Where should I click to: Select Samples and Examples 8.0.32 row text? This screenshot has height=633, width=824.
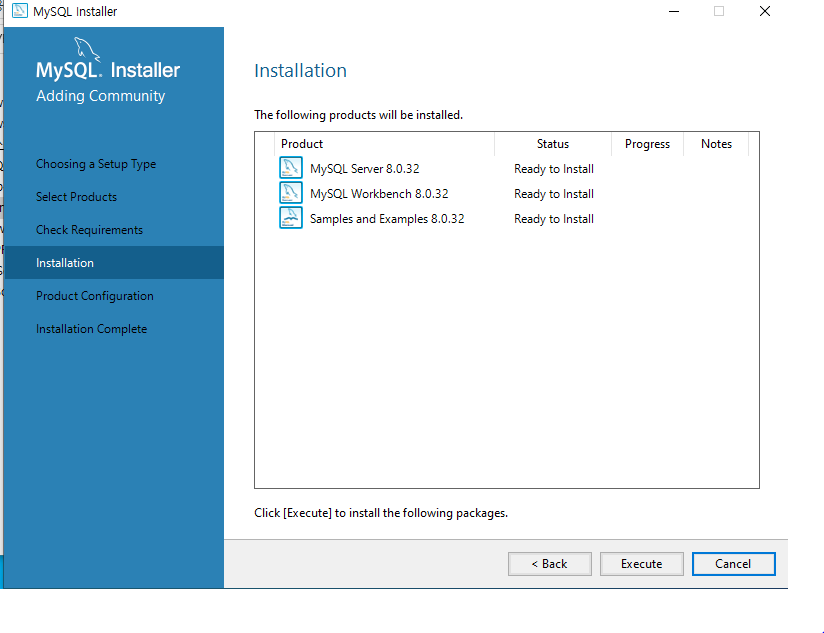coord(387,219)
